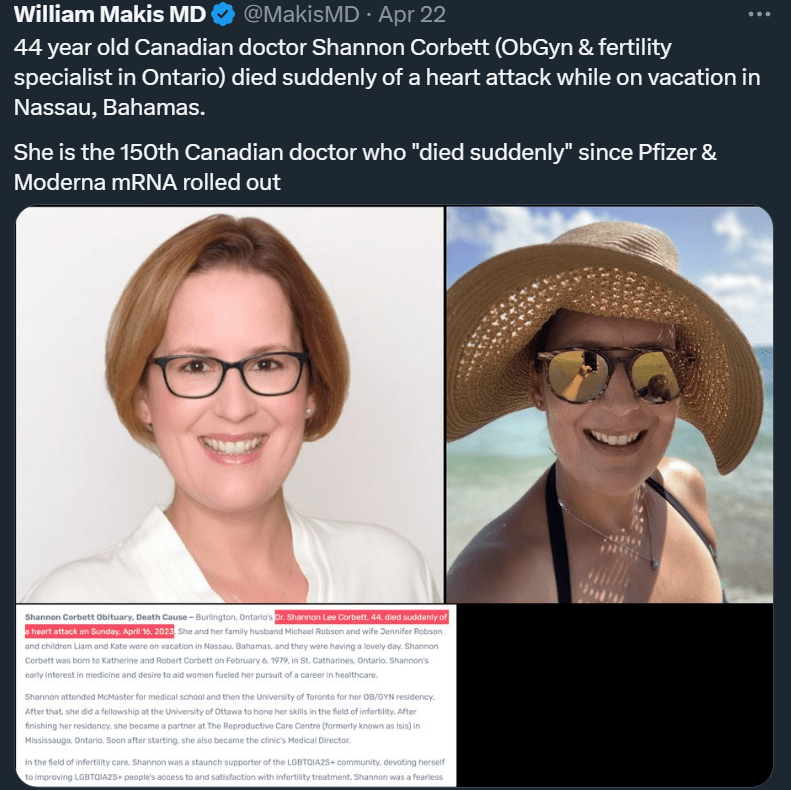Open the obituary text screenshot image
Screen dimensions: 791x790
(236, 695)
